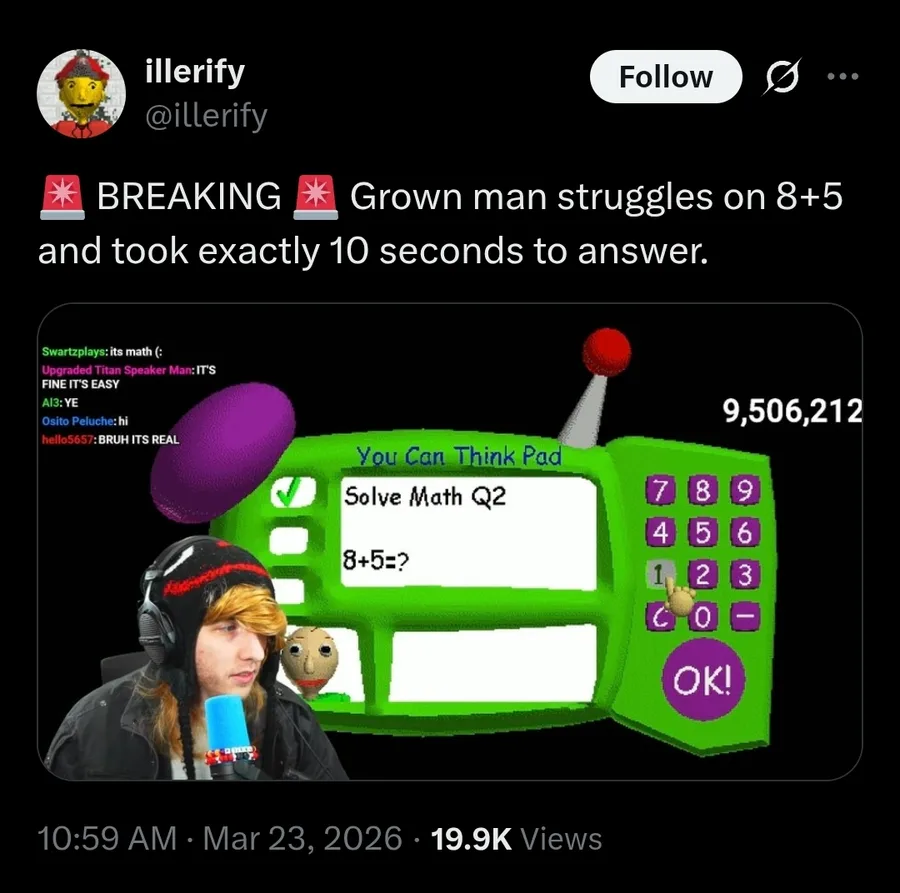Toggle the green checkmark box for Q1
The height and width of the screenshot is (893, 900).
point(293,492)
